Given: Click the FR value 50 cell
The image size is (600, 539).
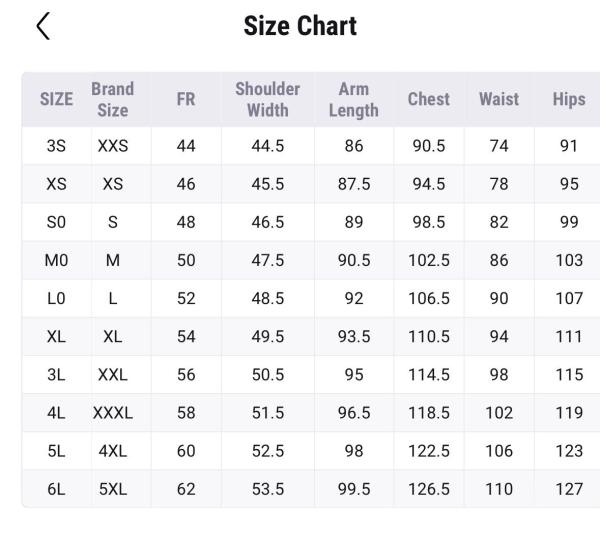Looking at the screenshot, I should coord(186,260).
